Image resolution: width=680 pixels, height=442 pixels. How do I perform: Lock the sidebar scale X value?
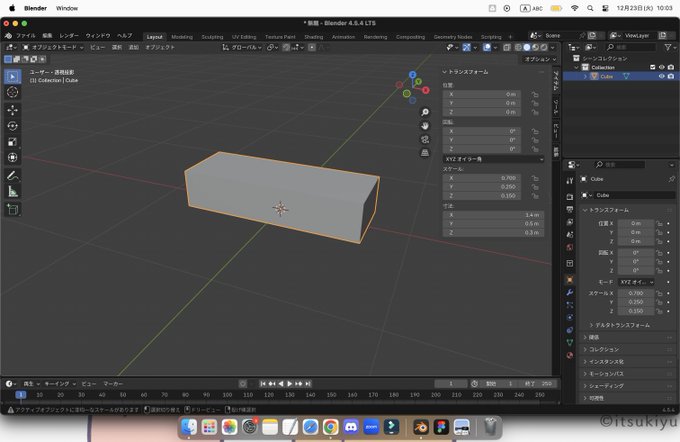(x=535, y=178)
